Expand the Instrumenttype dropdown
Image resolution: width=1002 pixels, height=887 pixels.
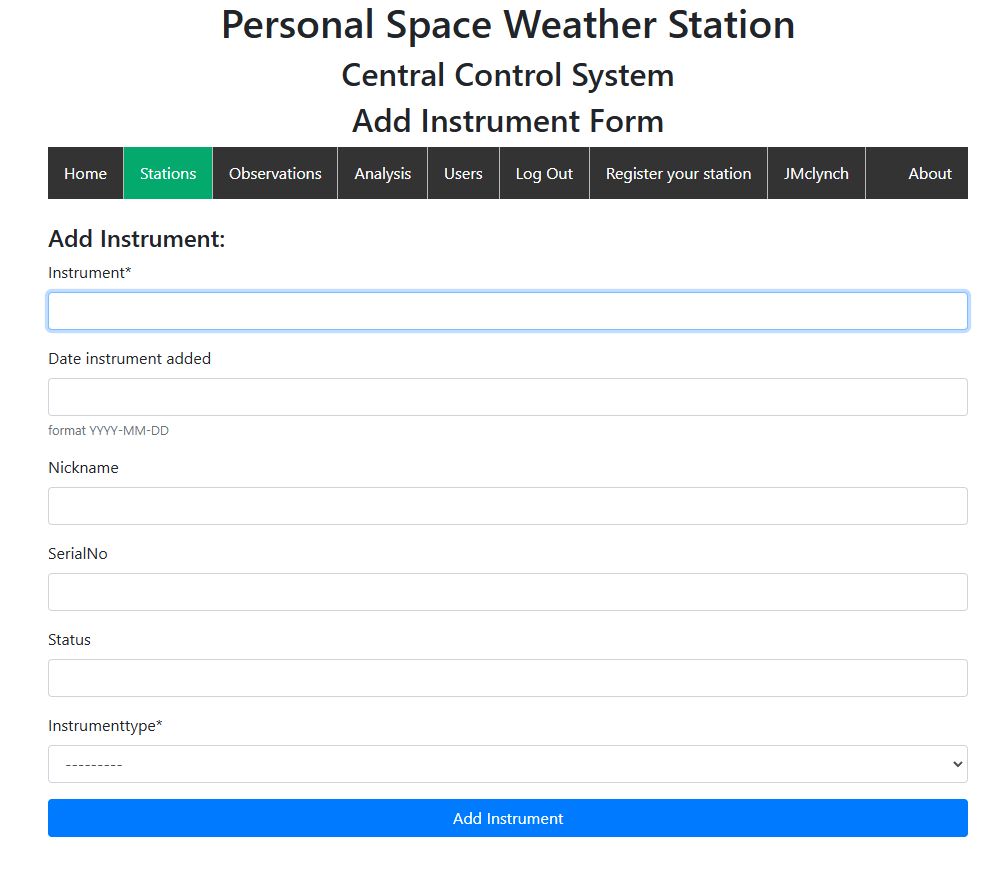tap(507, 764)
